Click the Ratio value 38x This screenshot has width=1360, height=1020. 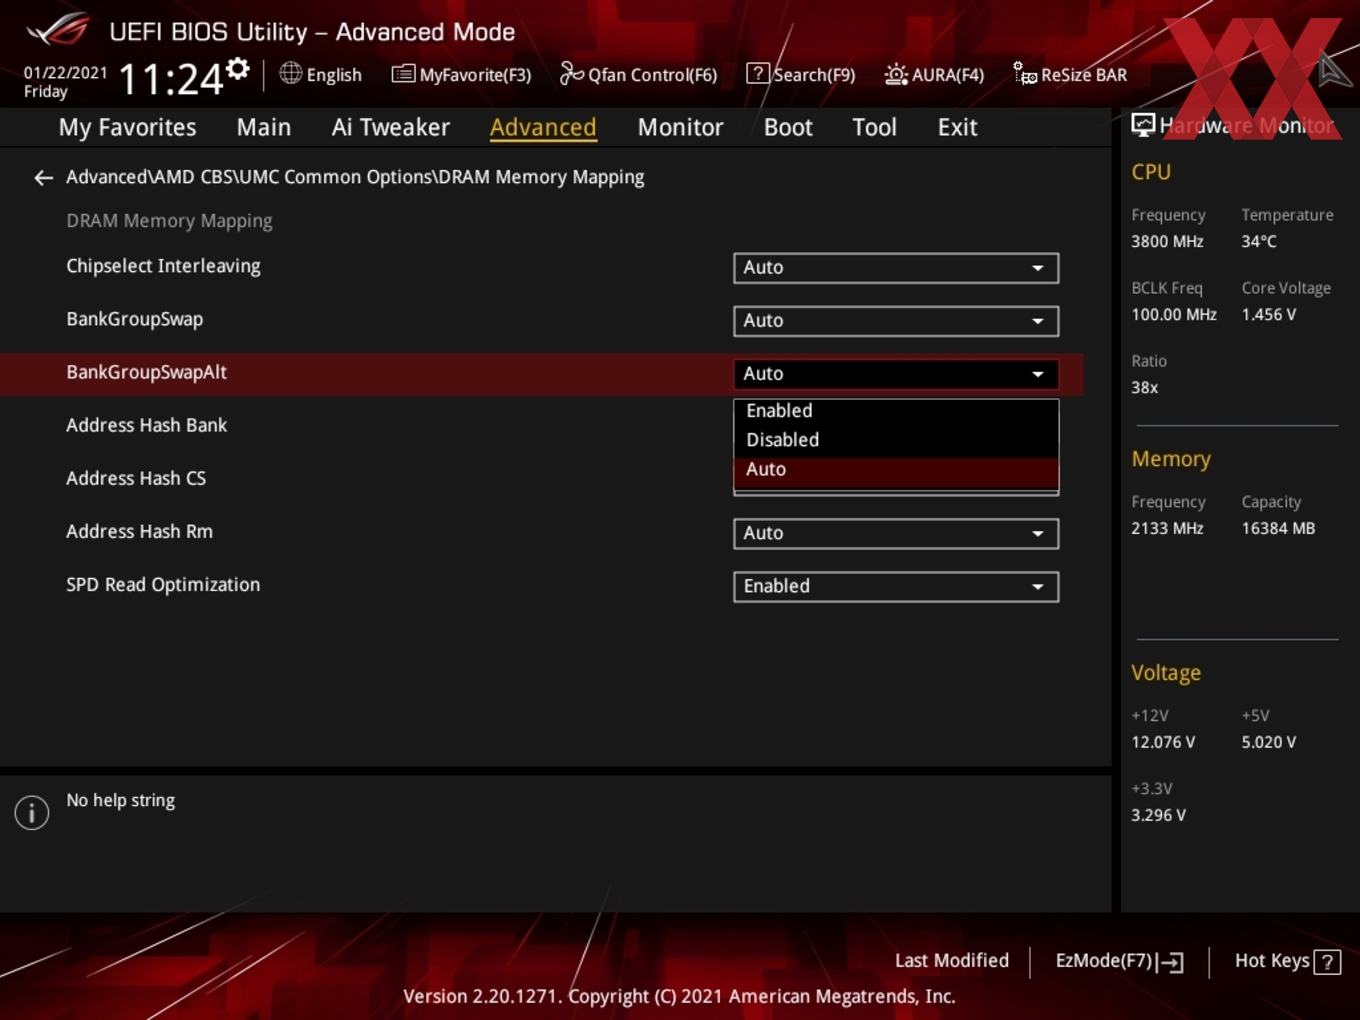1145,387
